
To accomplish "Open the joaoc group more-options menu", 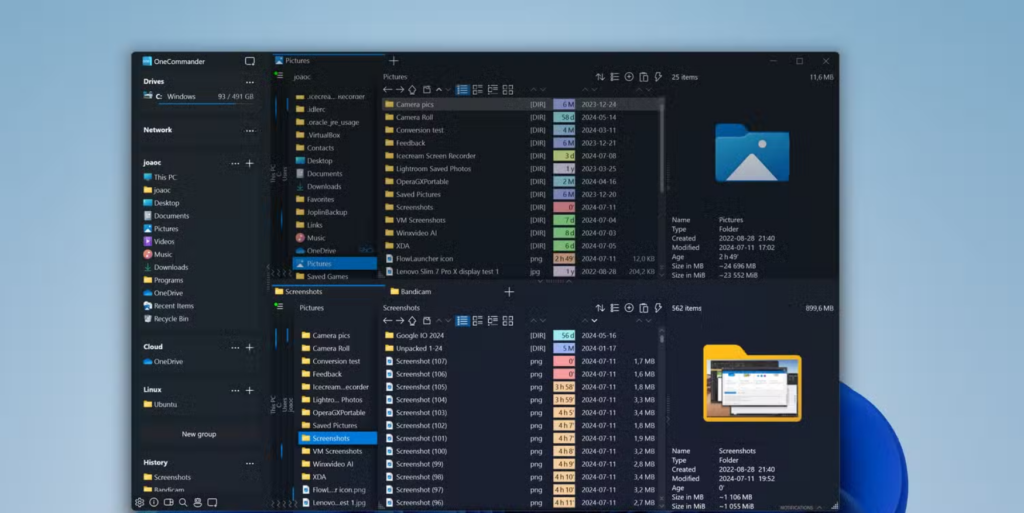I will tap(235, 163).
